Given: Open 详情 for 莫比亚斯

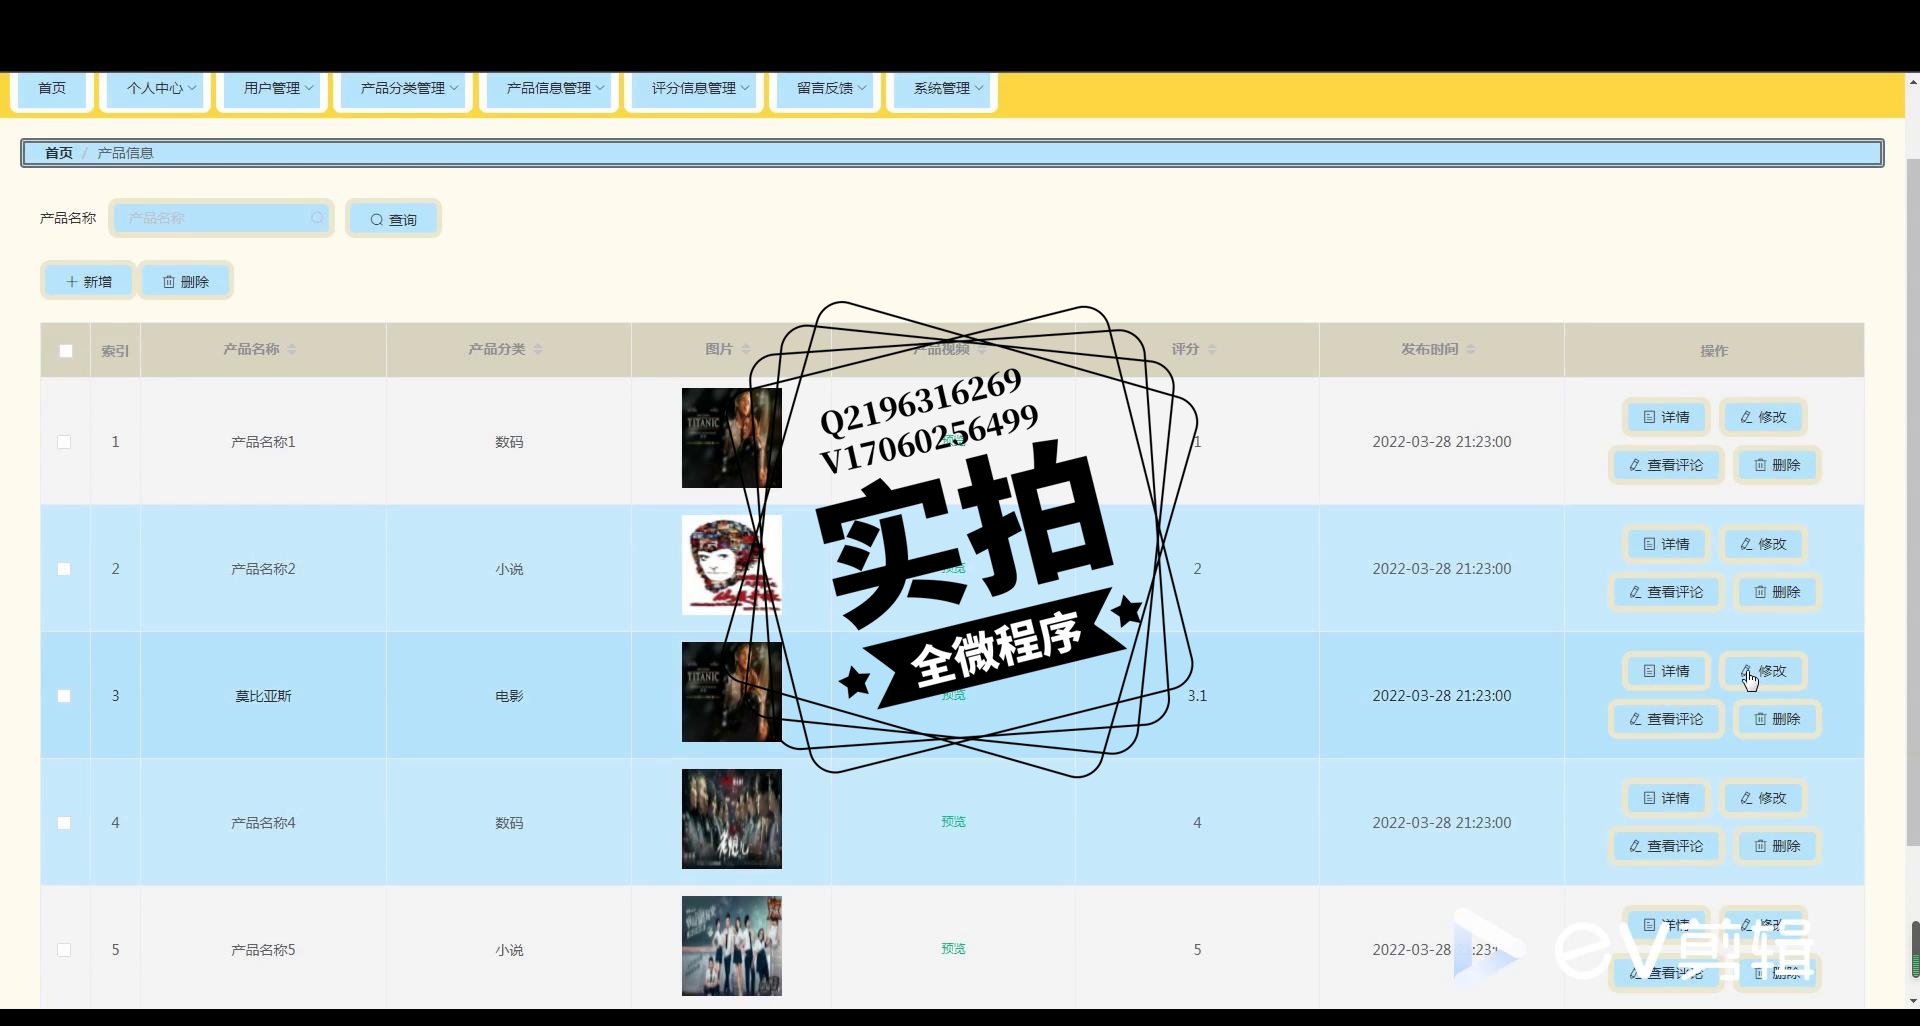Looking at the screenshot, I should [x=1666, y=671].
